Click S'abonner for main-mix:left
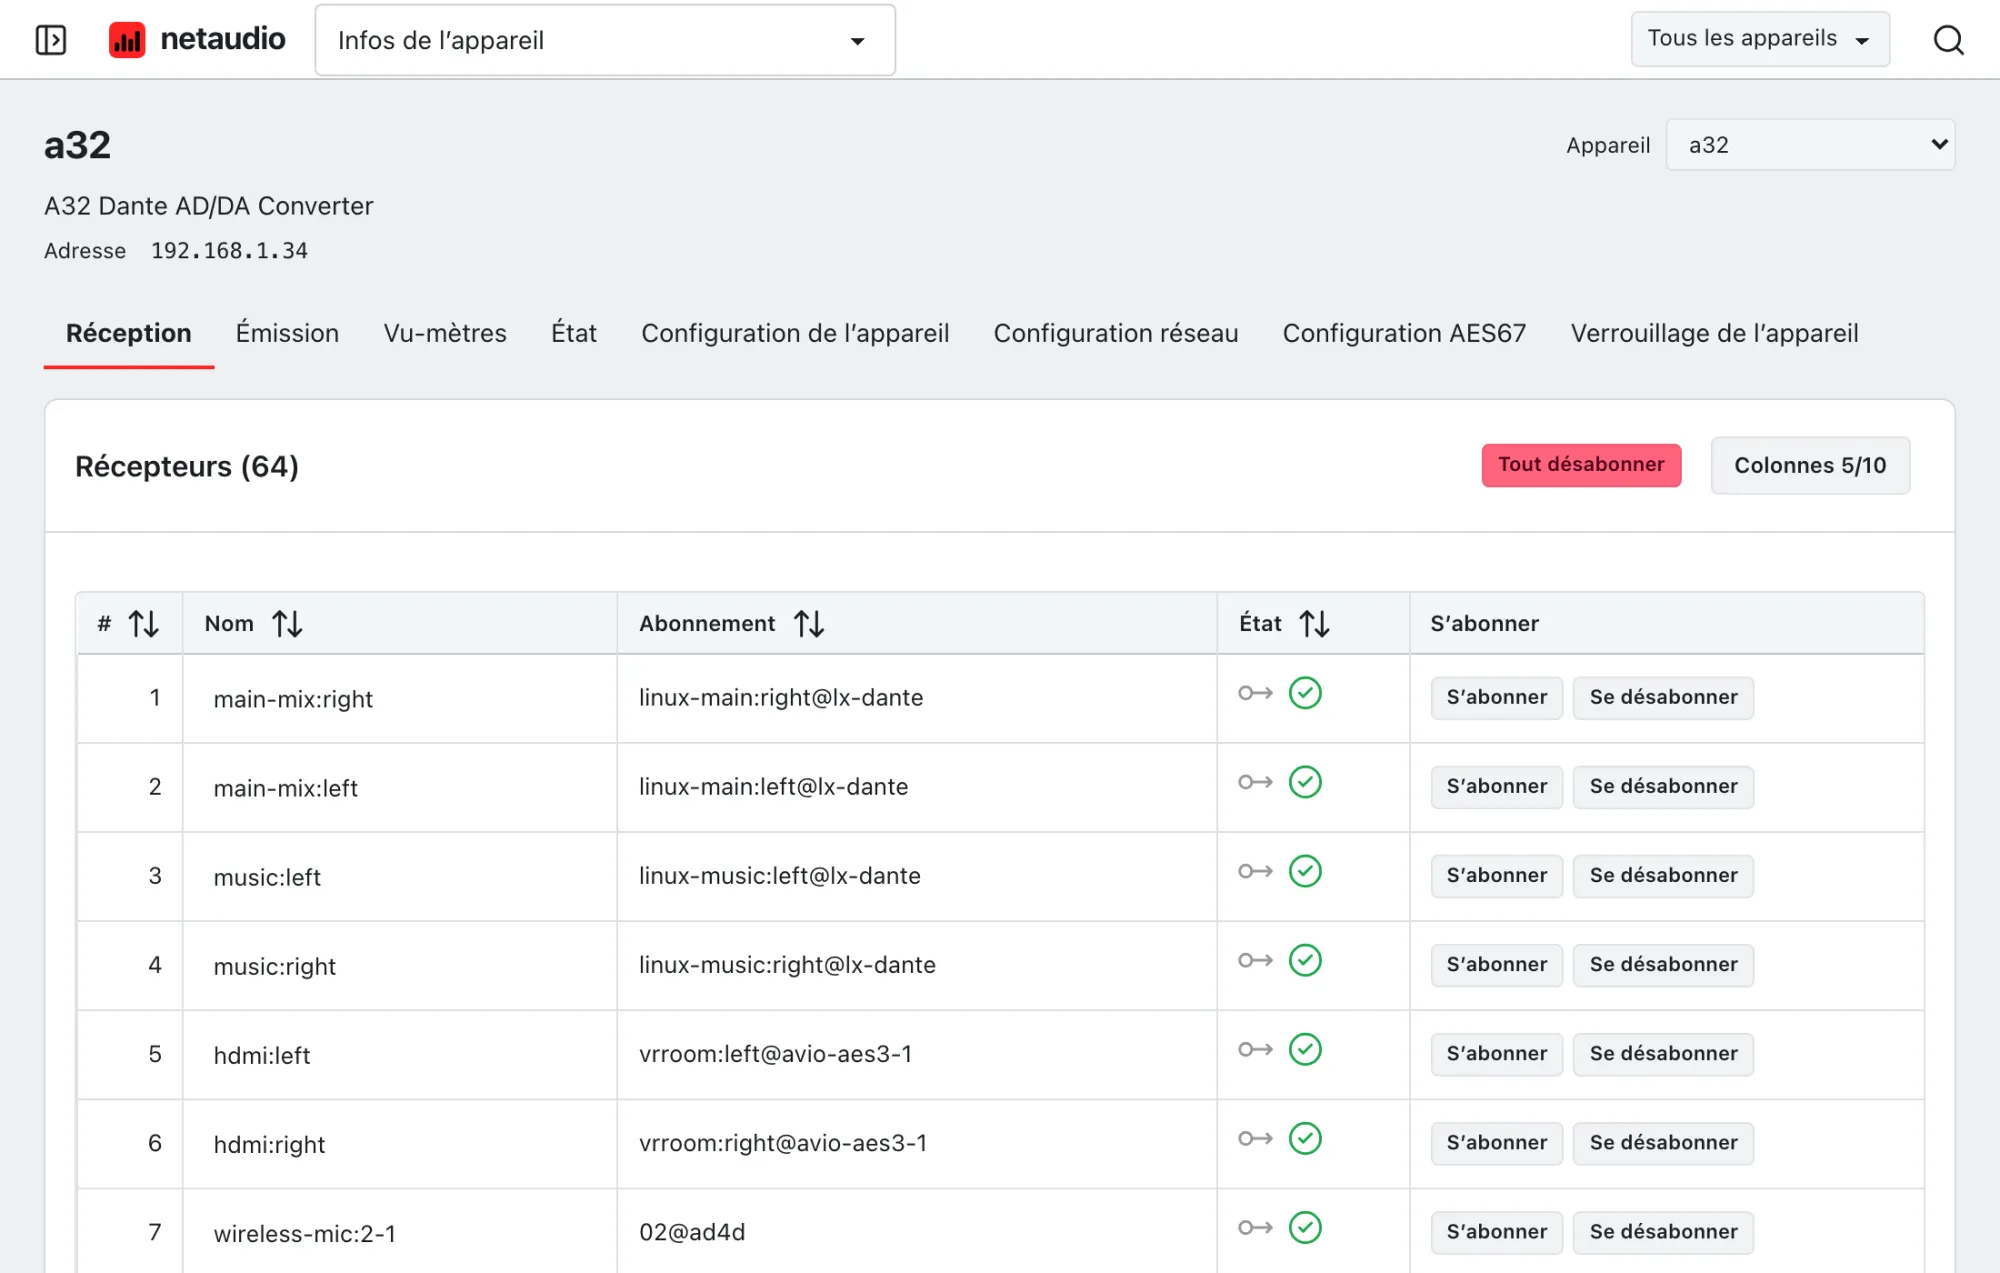 tap(1496, 786)
